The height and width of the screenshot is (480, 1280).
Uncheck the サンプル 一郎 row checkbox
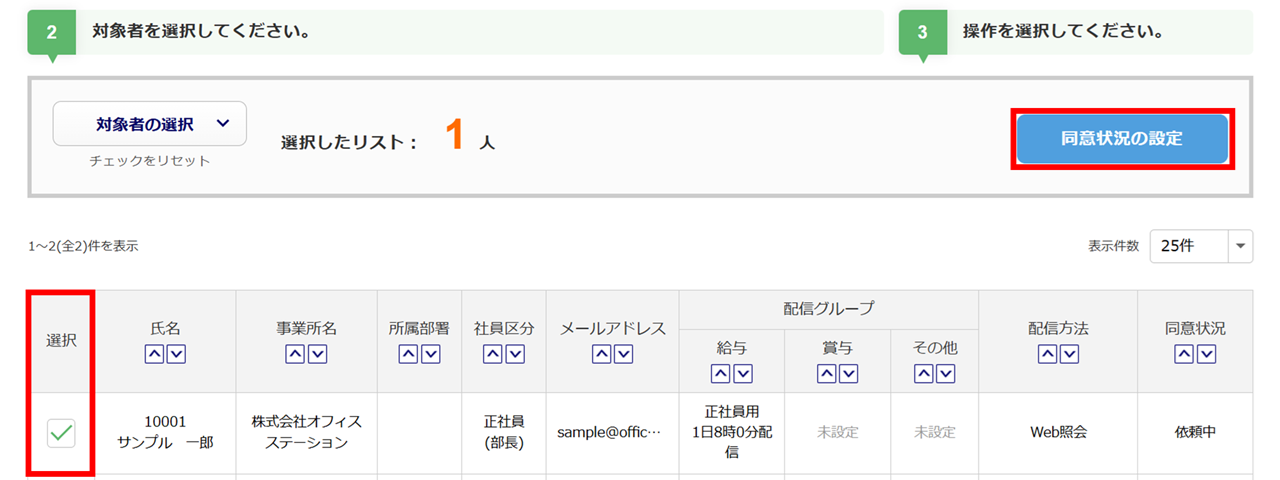pyautogui.click(x=62, y=433)
